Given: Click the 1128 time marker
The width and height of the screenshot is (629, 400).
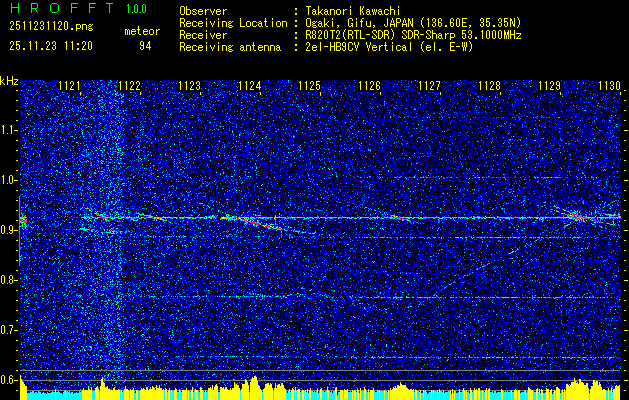Looking at the screenshot, I should click(x=489, y=86).
